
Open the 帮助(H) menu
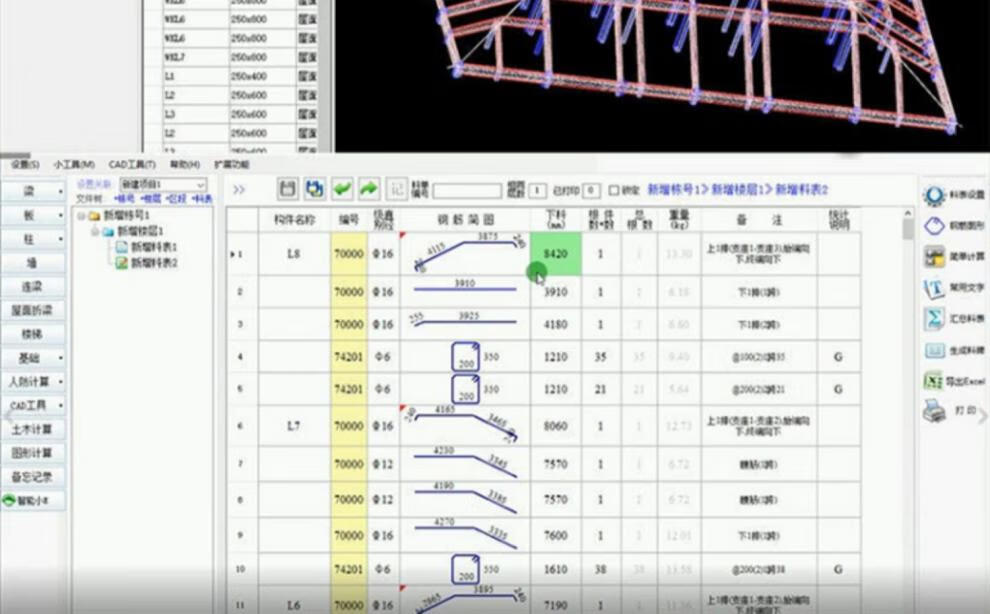[184, 165]
